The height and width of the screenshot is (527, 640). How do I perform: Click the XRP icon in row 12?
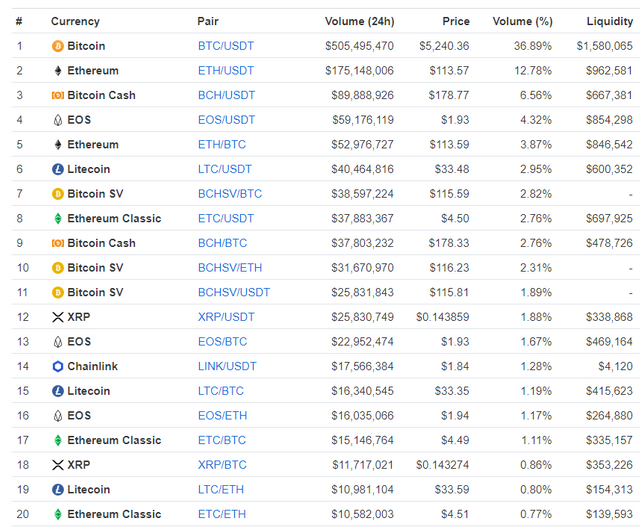coord(58,317)
